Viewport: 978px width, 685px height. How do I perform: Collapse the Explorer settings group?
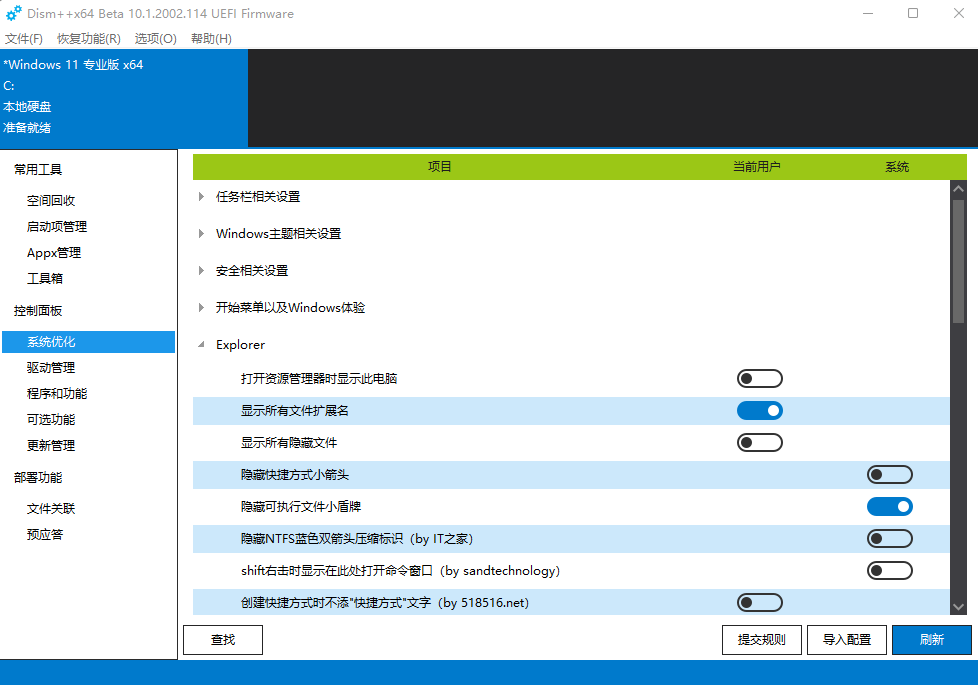(199, 344)
